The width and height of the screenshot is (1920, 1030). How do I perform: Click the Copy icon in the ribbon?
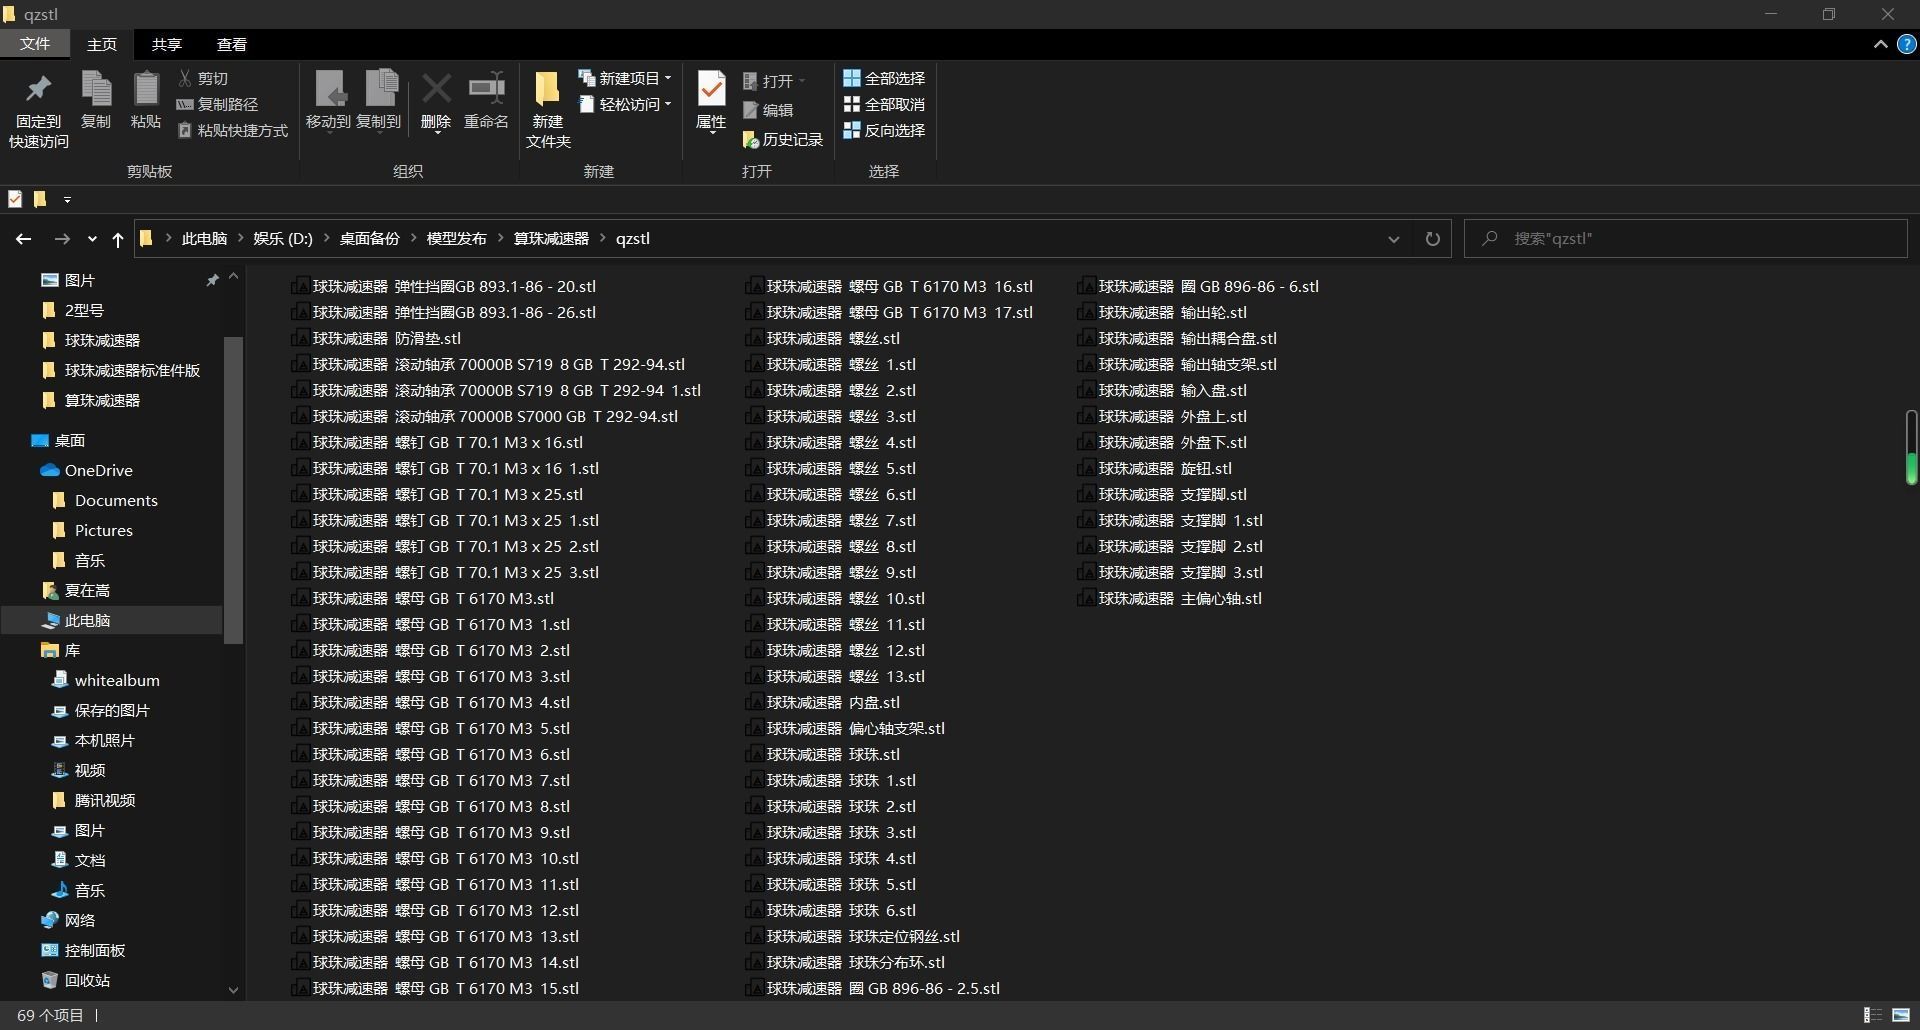96,89
